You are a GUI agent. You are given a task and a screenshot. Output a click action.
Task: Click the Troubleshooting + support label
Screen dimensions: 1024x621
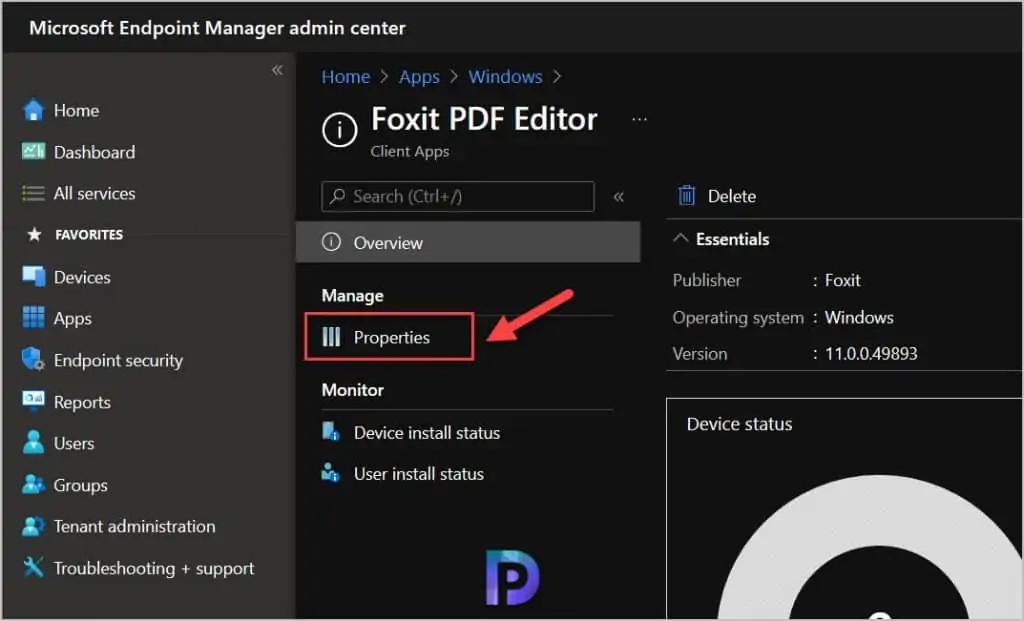[x=153, y=568]
